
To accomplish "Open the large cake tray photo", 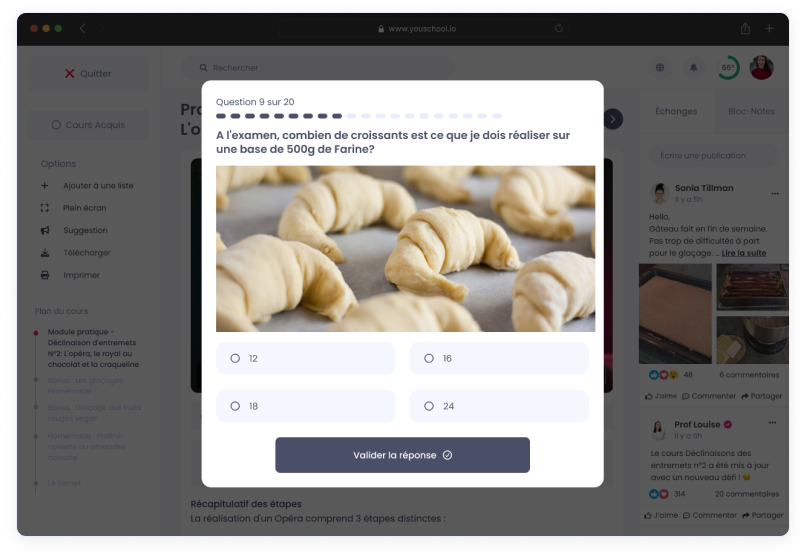I will [x=675, y=313].
